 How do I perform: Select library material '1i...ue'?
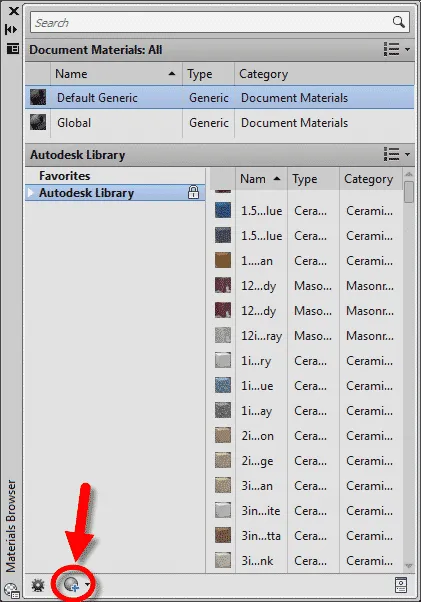[x=306, y=386]
